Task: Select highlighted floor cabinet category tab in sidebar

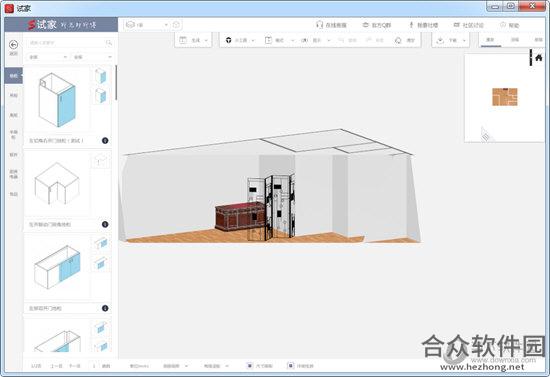Action: [13, 76]
